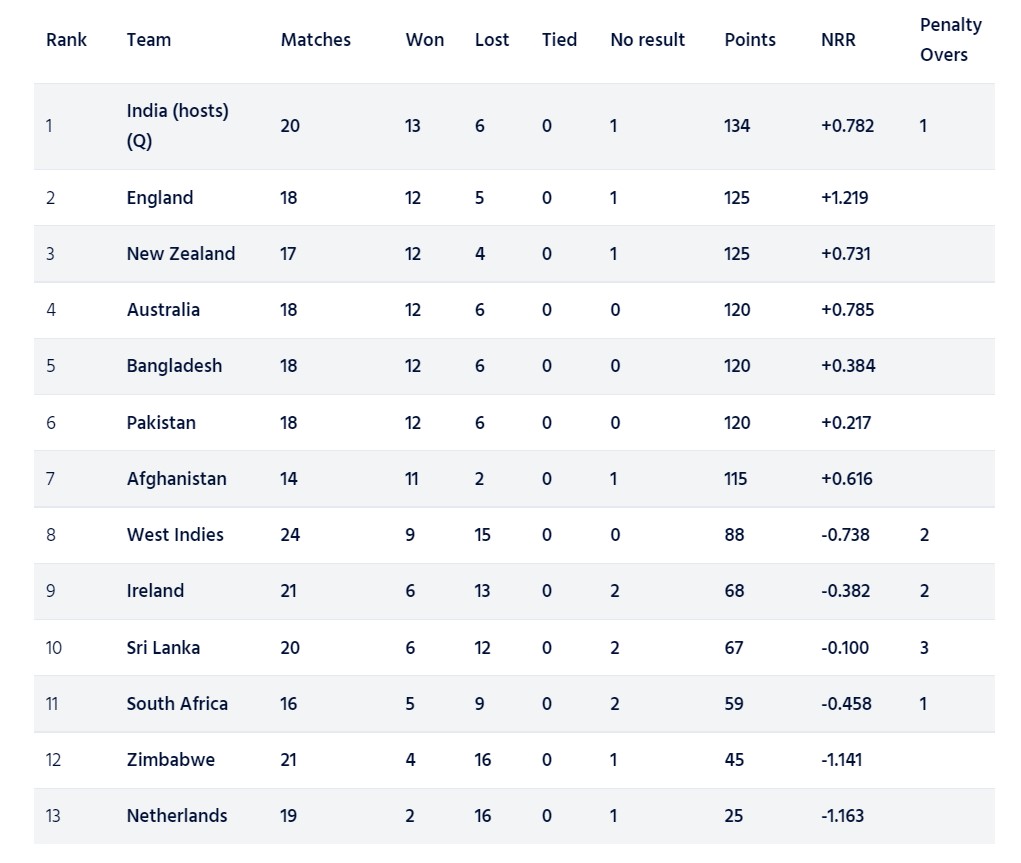Click the Points column header
Image resolution: width=1021 pixels, height=863 pixels.
coord(750,40)
